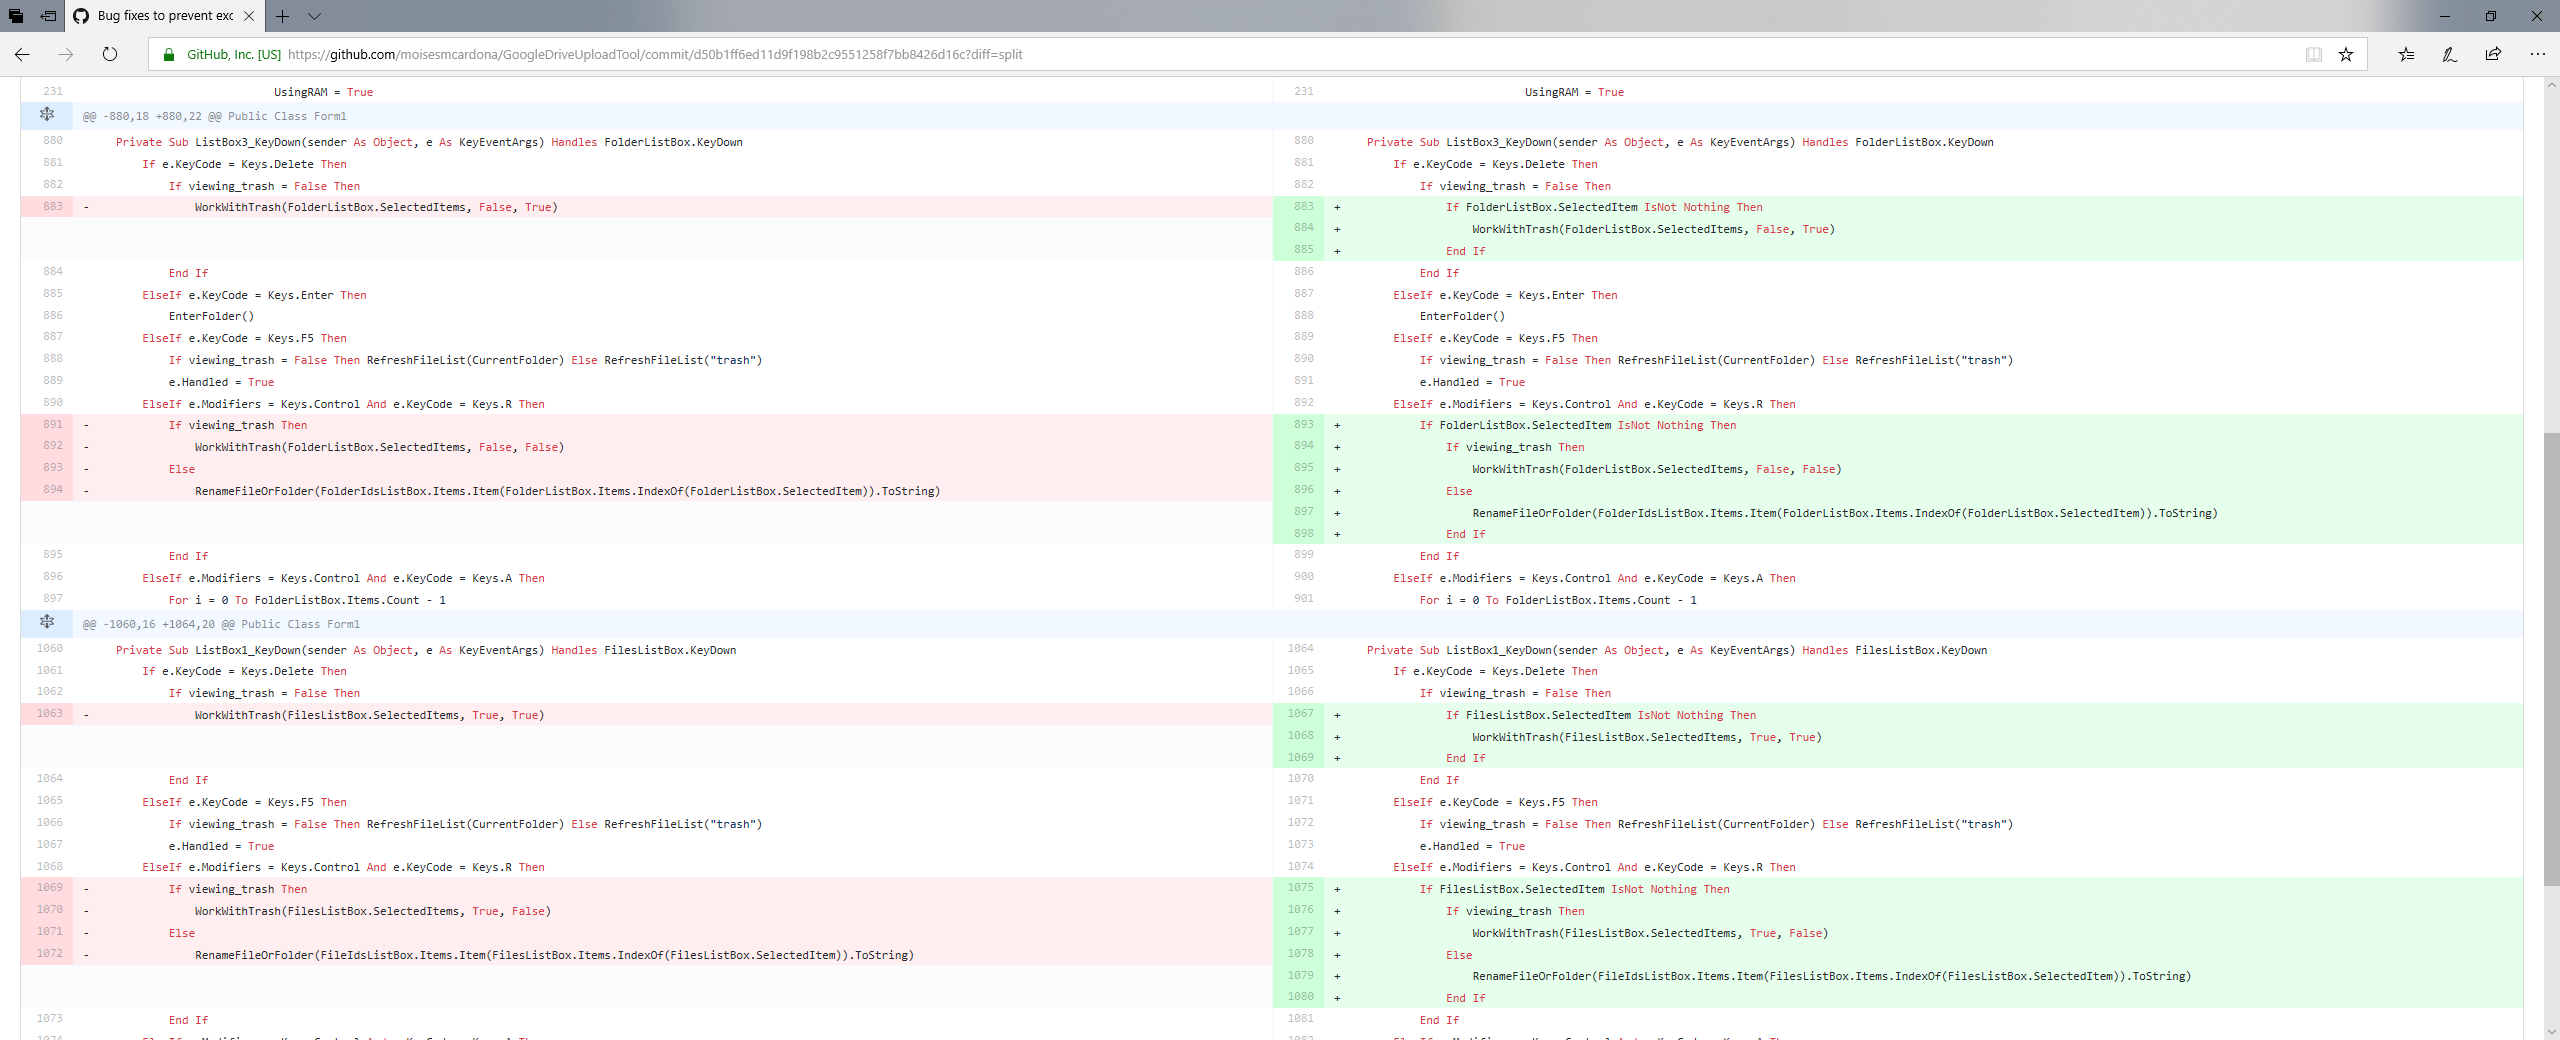Click the green lock site security icon
The width and height of the screenshot is (2560, 1040).
[x=169, y=54]
